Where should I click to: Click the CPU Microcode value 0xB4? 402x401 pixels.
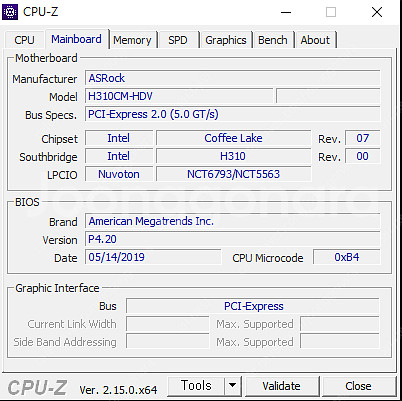[x=347, y=257]
